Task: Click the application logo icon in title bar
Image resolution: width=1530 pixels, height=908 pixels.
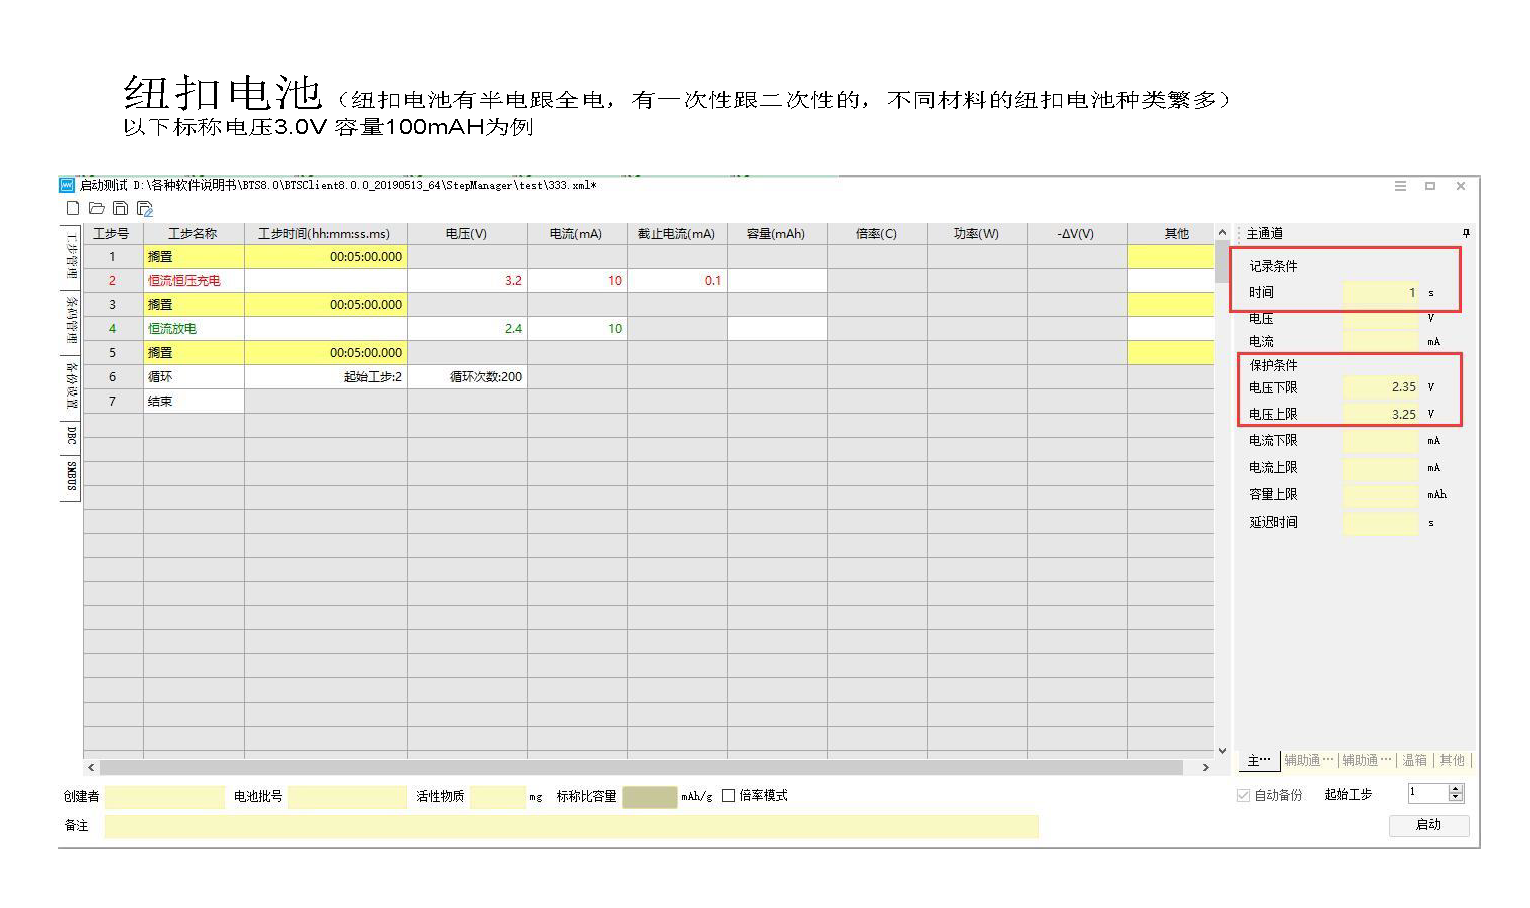Action: click(x=67, y=185)
